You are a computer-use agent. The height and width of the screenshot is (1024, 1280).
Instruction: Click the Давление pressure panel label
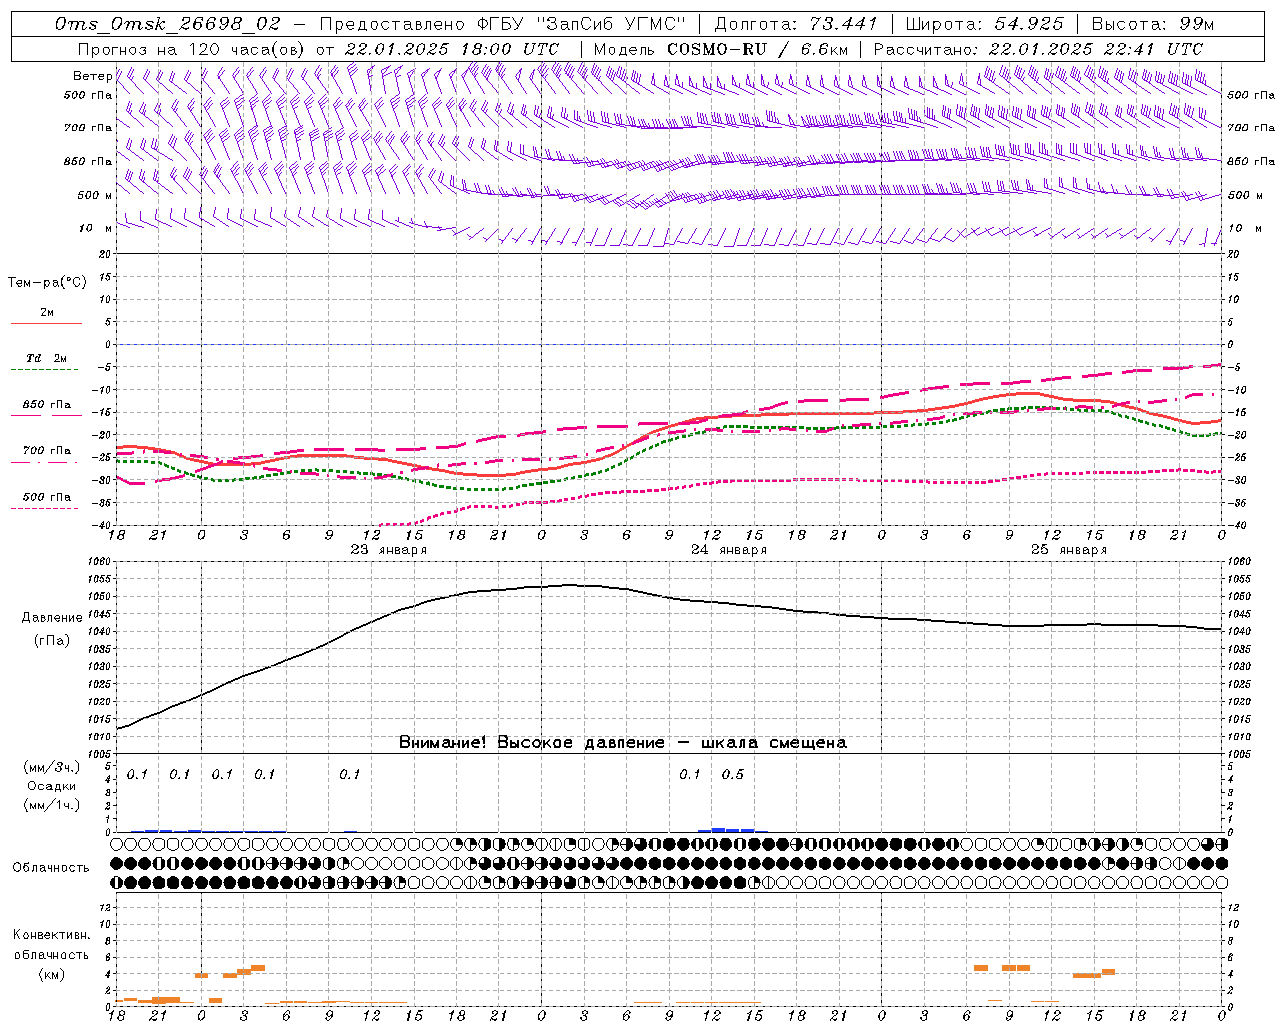point(52,618)
